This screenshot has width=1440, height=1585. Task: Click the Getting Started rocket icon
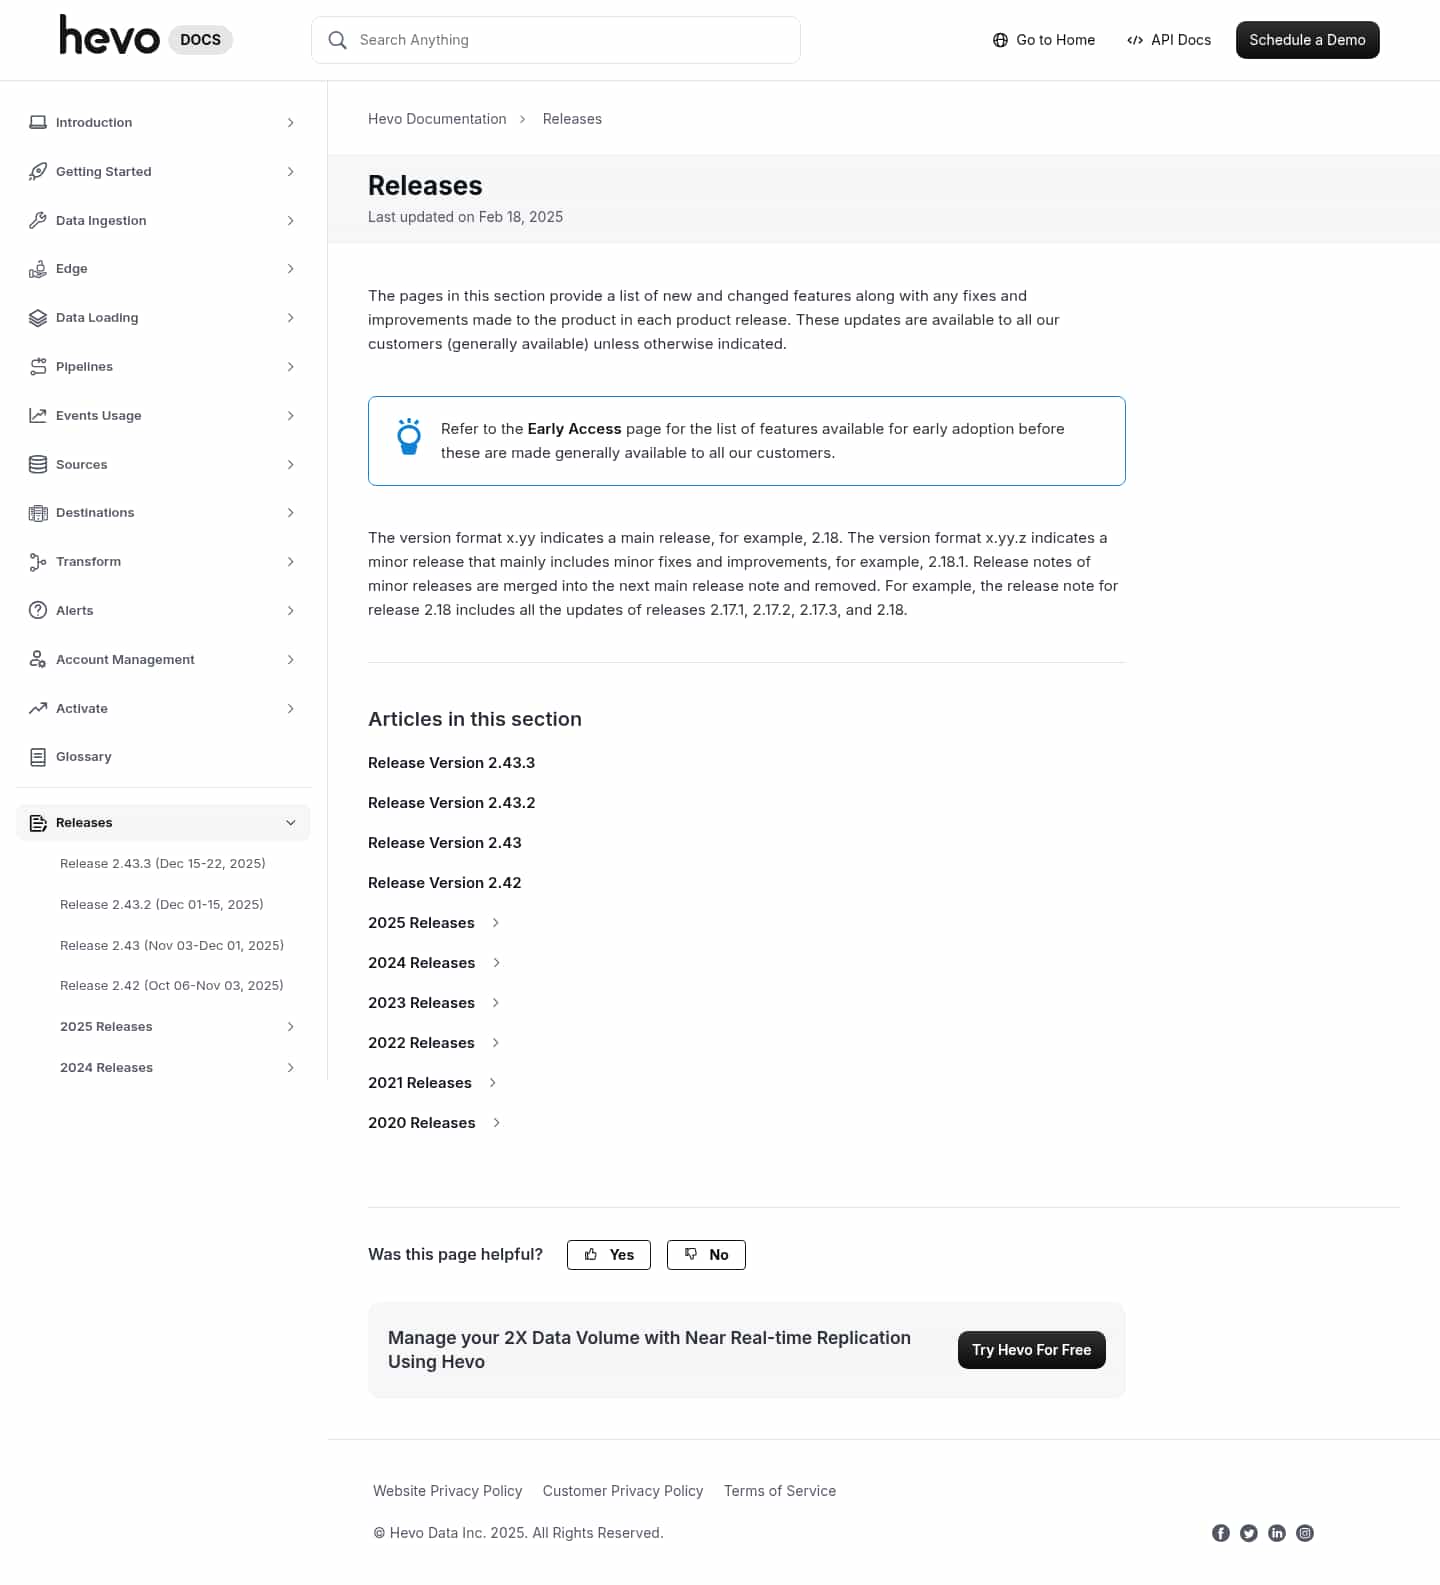[38, 171]
